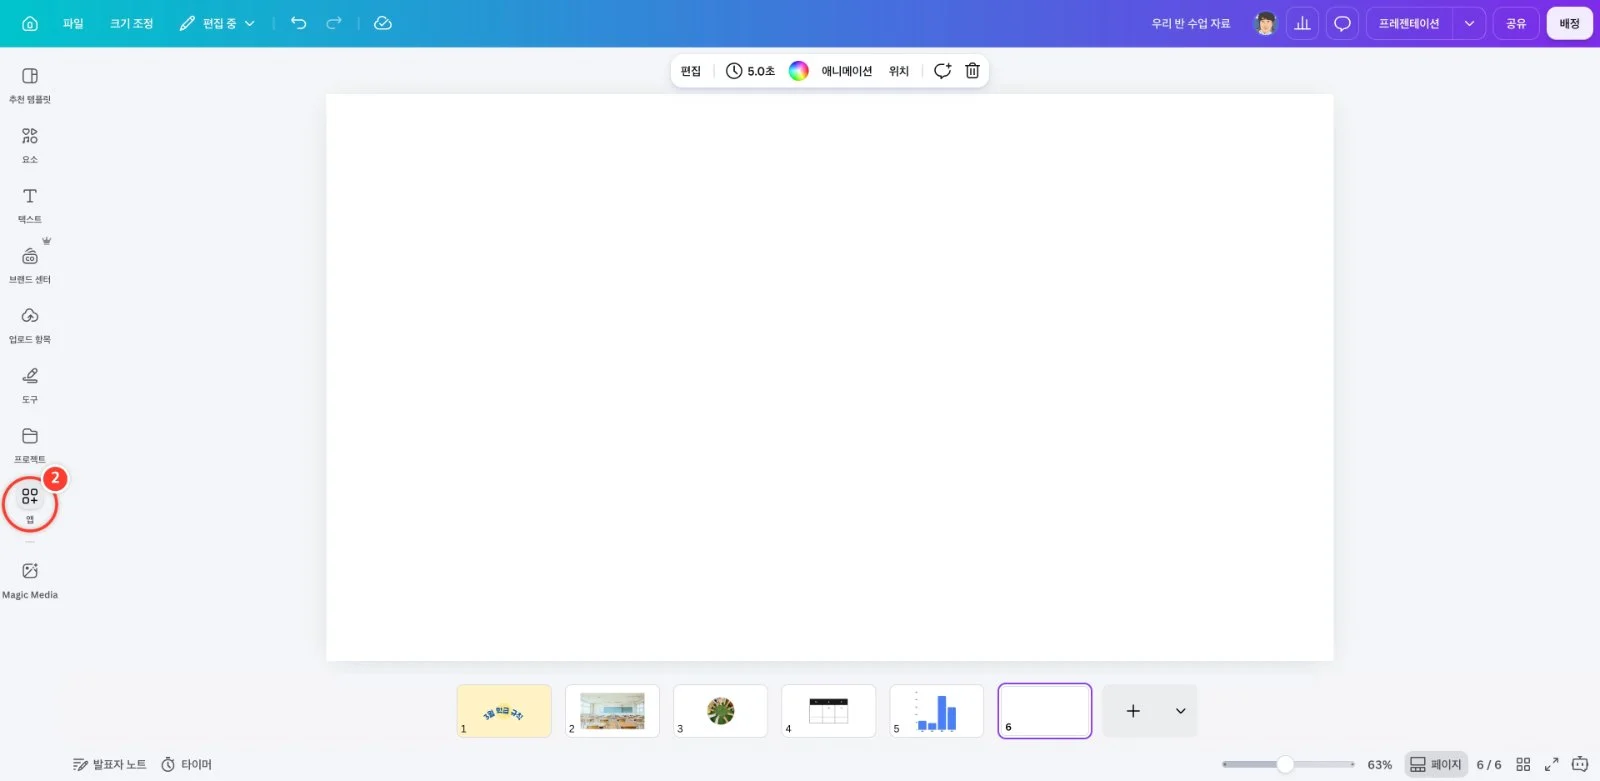The height and width of the screenshot is (781, 1600).
Task: Click the zoom slider handle
Action: click(1285, 764)
